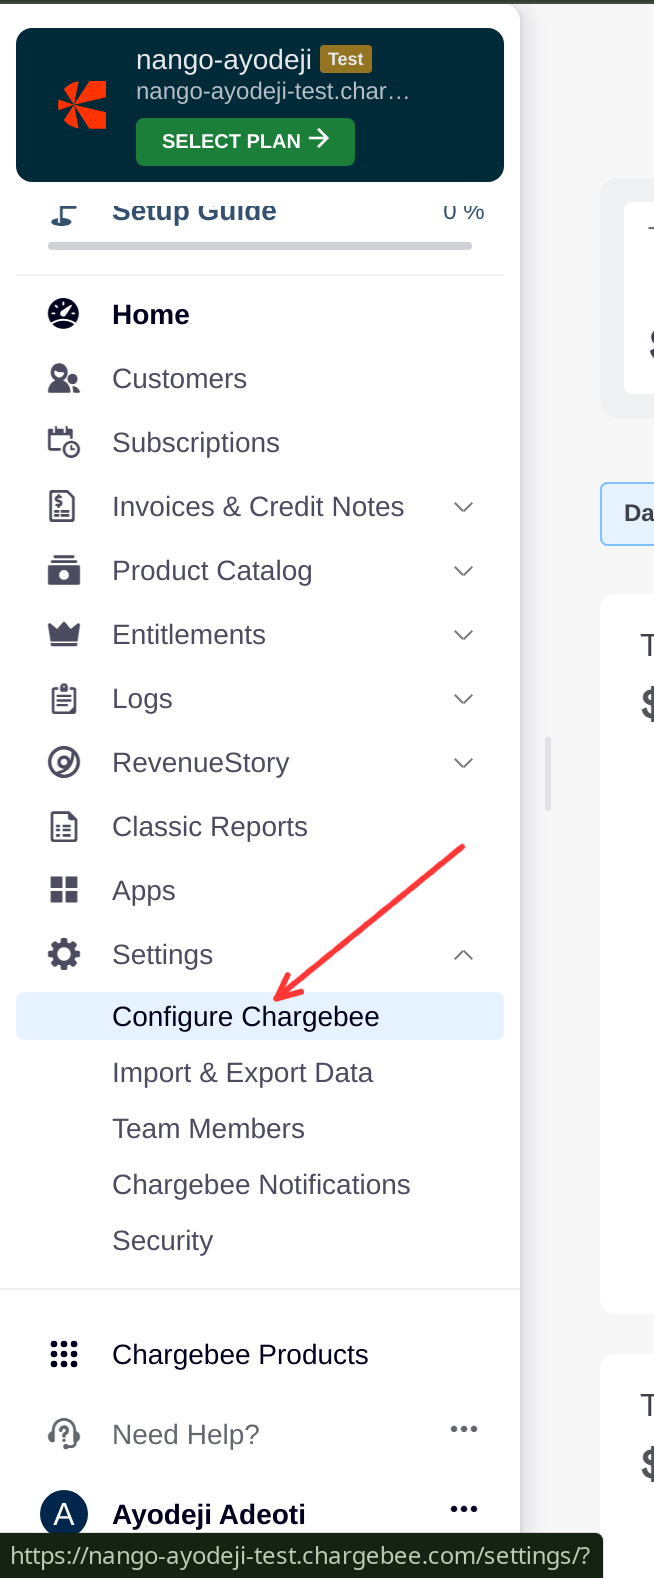Click the RevenueStory target icon
This screenshot has height=1578, width=654.
[64, 762]
